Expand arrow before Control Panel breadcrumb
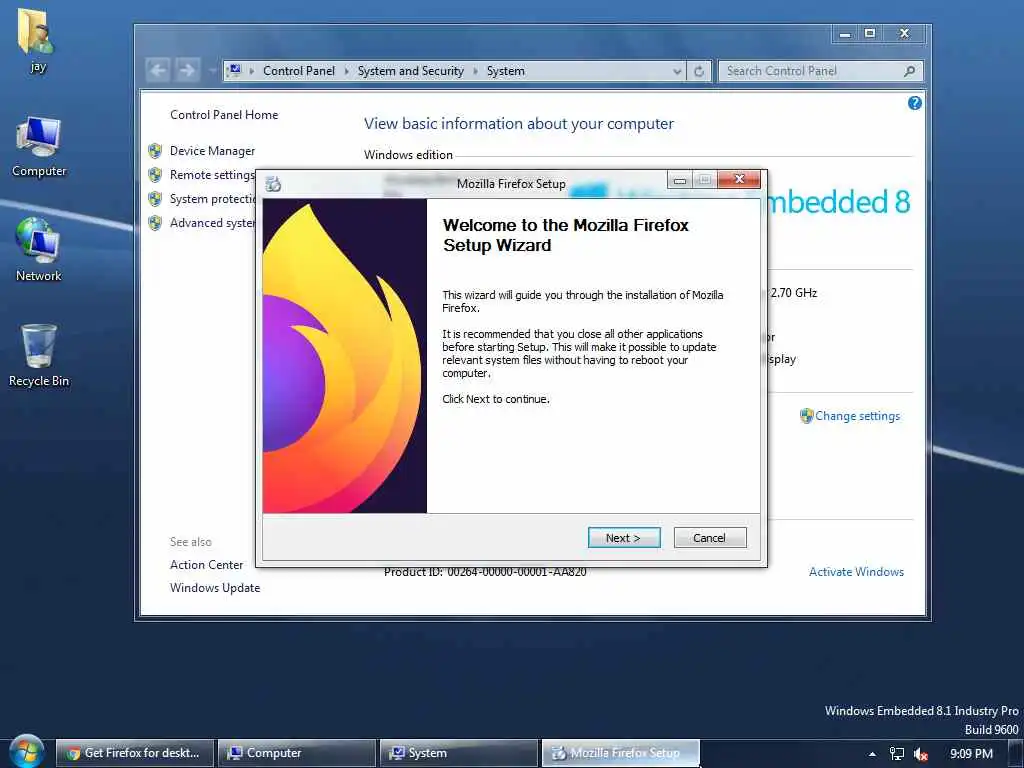The height and width of the screenshot is (768, 1024). 252,71
